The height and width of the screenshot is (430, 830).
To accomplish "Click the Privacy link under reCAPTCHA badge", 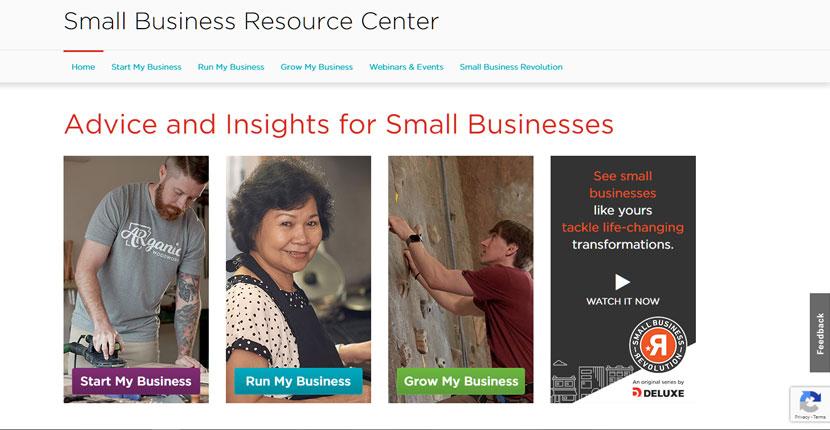I will [x=801, y=417].
